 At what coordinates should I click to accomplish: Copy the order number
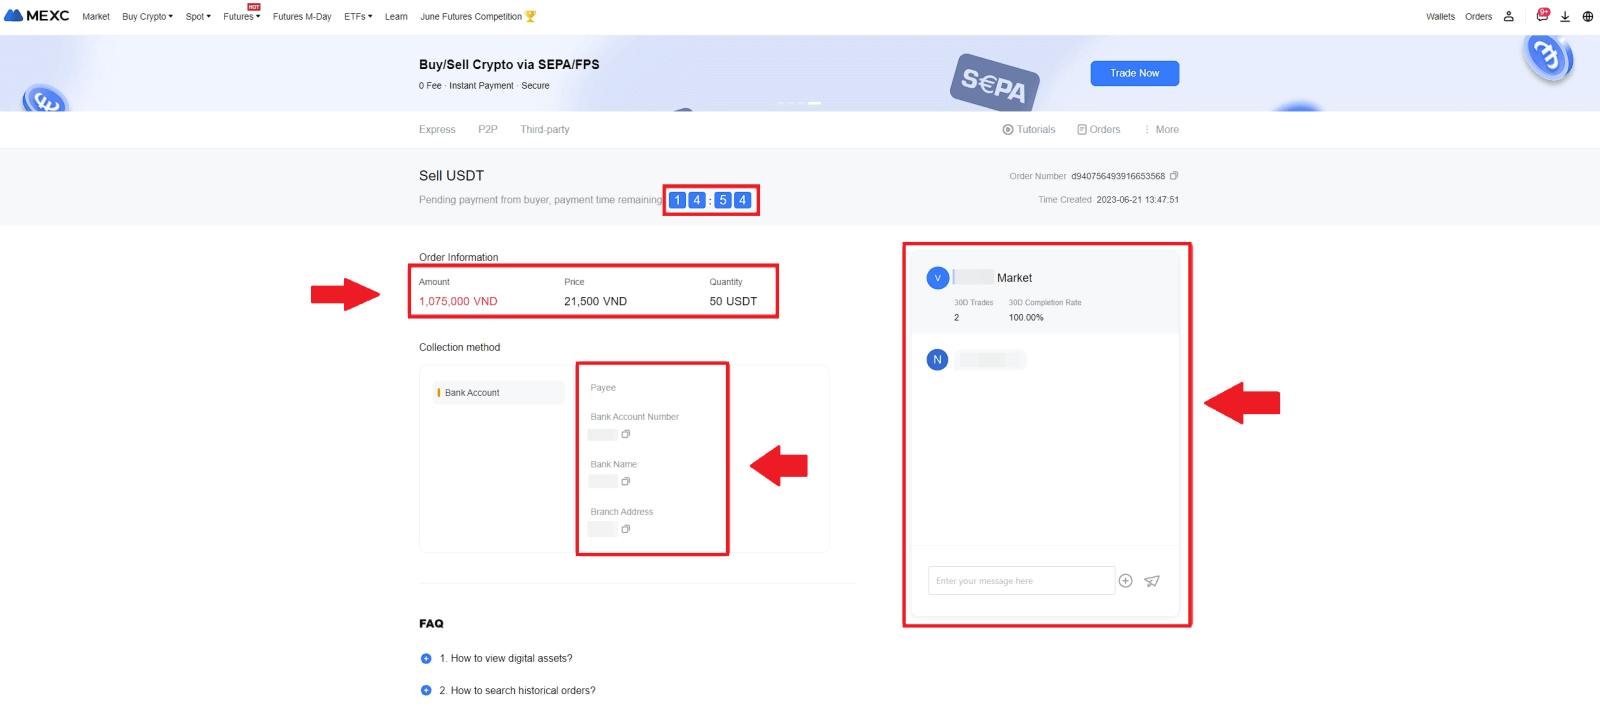1174,176
